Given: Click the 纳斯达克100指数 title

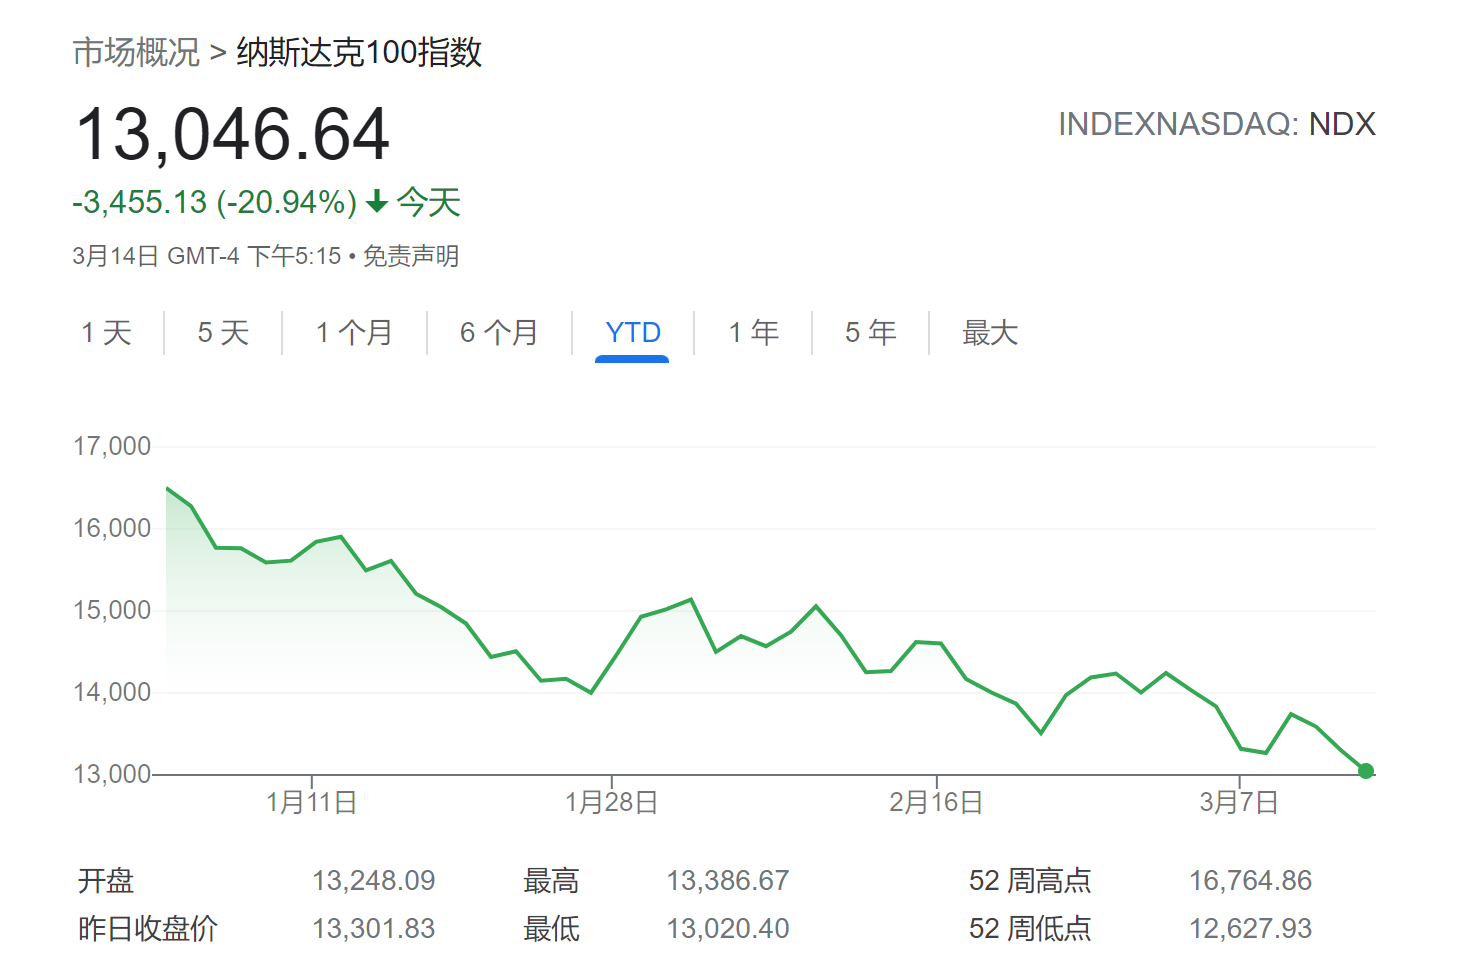Looking at the screenshot, I should [359, 52].
